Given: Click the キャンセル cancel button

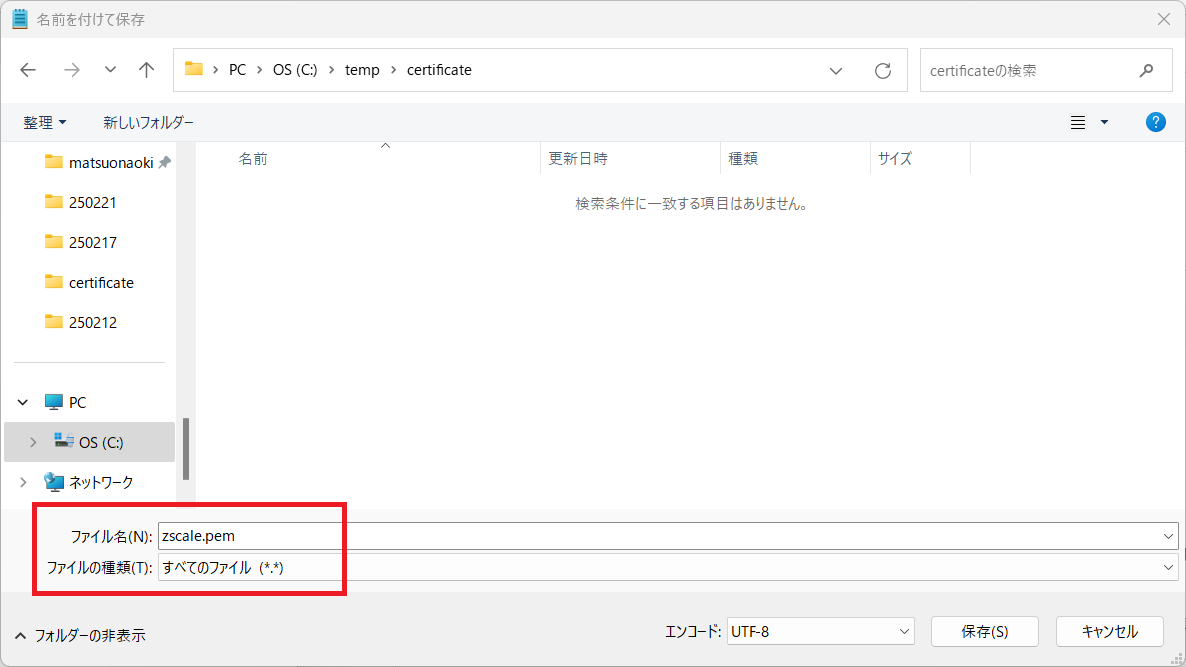Looking at the screenshot, I should 1109,631.
